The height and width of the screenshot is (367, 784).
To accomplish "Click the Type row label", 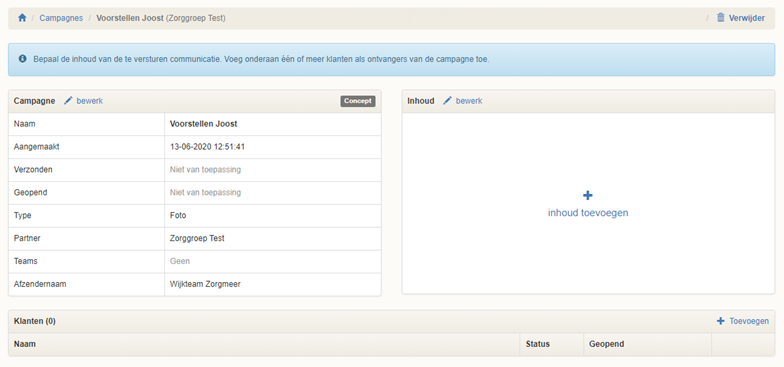I will [x=22, y=216].
